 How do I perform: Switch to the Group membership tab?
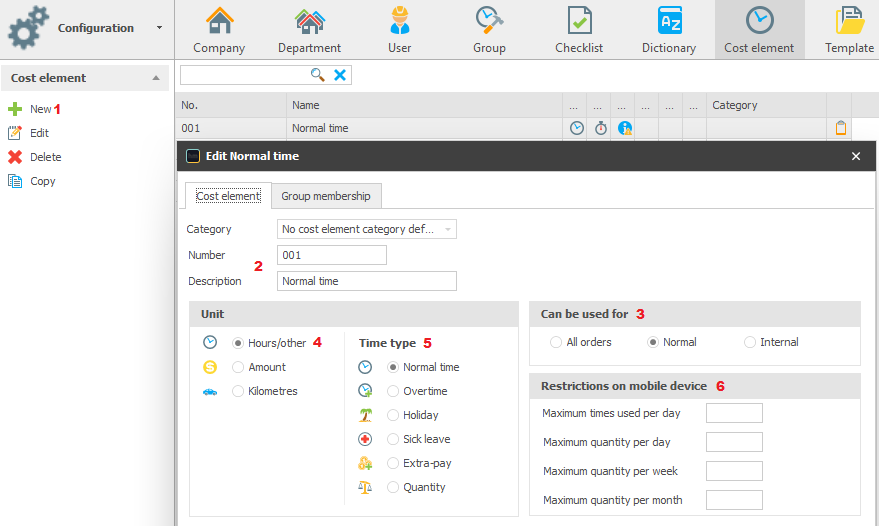coord(326,196)
